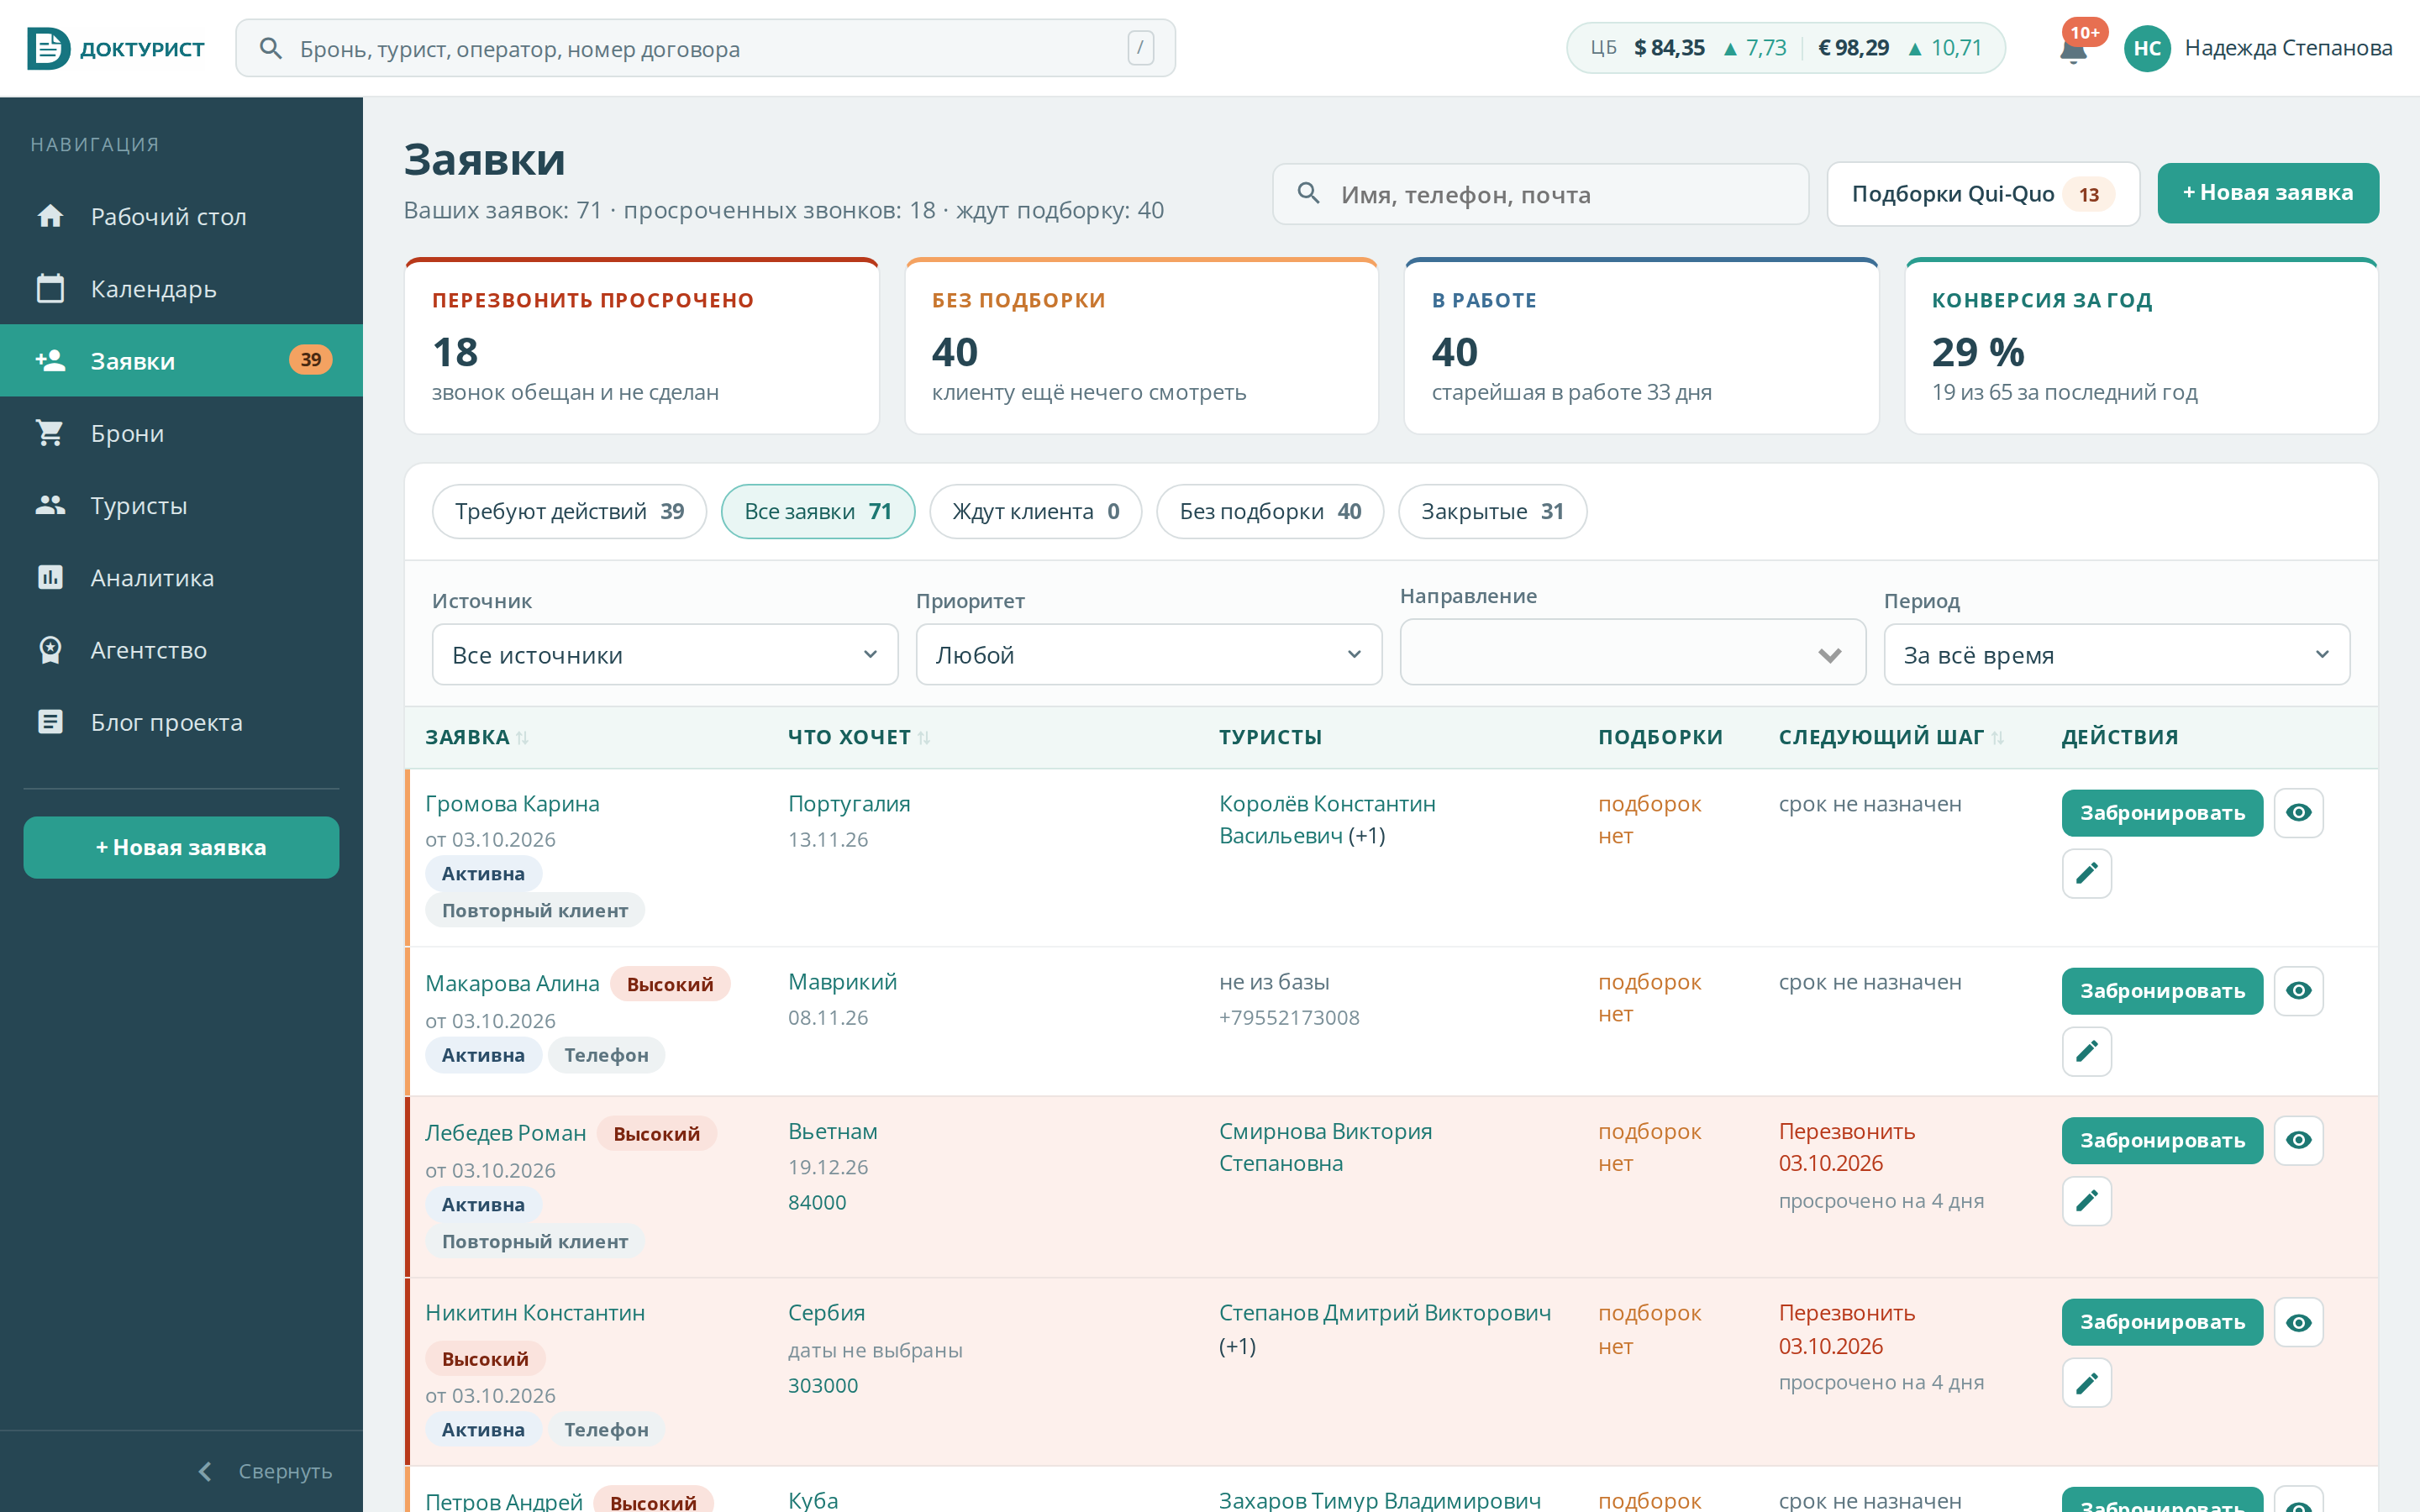Collapse sidebar with the Свернуть chevron
The height and width of the screenshot is (1512, 2420).
pyautogui.click(x=205, y=1471)
